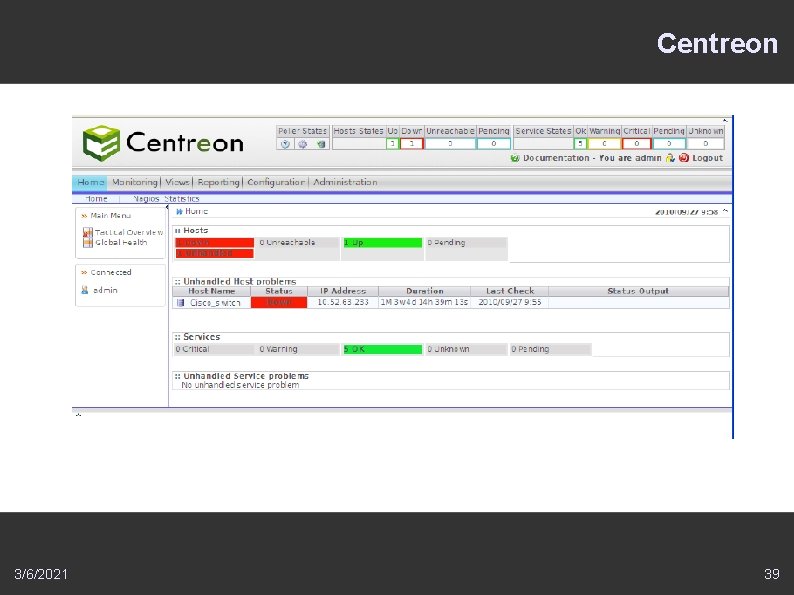Click the Hosts Unreachable count box
This screenshot has height=595, width=794.
click(x=450, y=144)
